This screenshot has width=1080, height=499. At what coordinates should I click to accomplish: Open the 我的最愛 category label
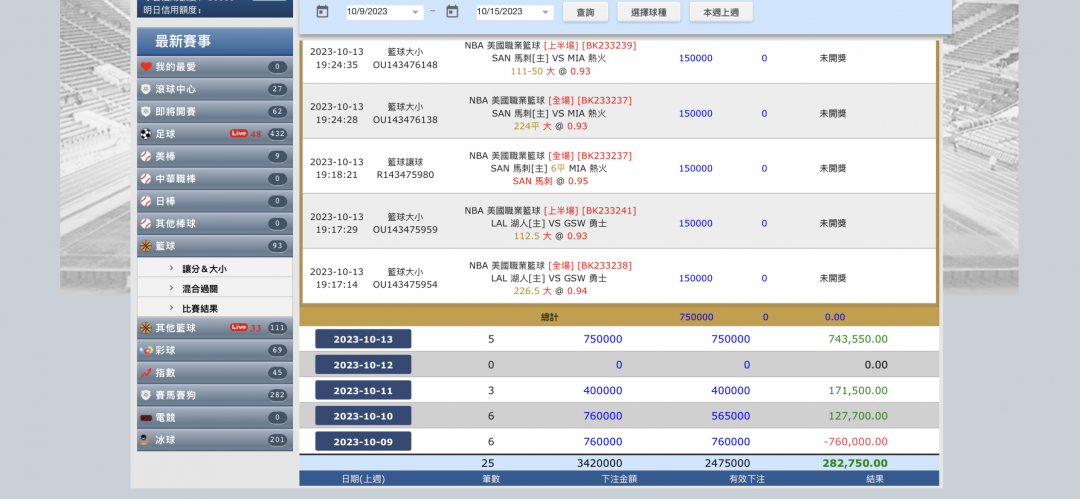pyautogui.click(x=175, y=67)
